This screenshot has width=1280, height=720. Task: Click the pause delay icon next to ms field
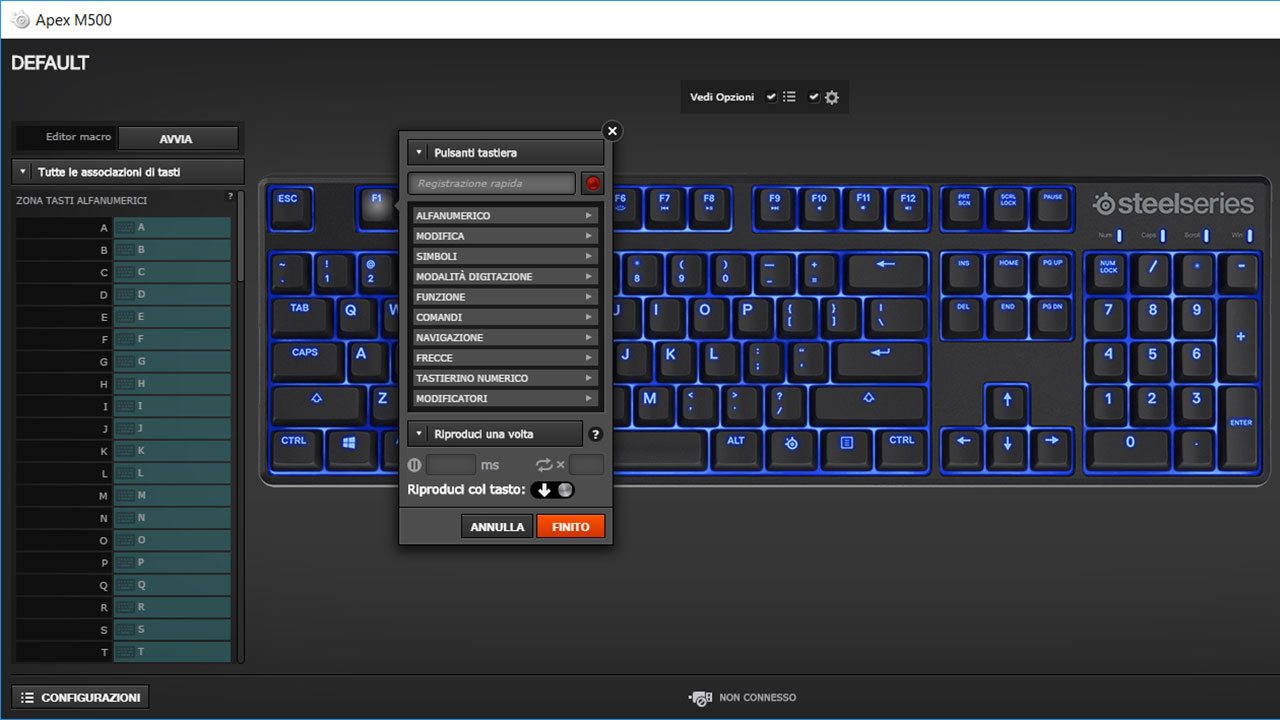click(x=414, y=464)
